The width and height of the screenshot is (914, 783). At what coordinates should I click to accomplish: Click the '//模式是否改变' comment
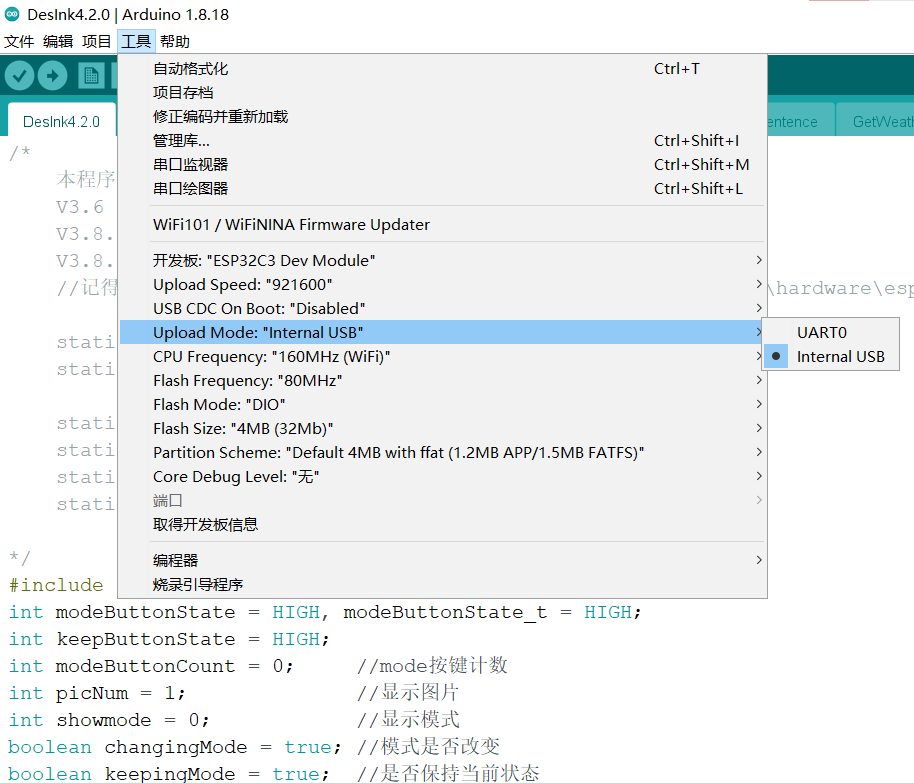tap(428, 747)
